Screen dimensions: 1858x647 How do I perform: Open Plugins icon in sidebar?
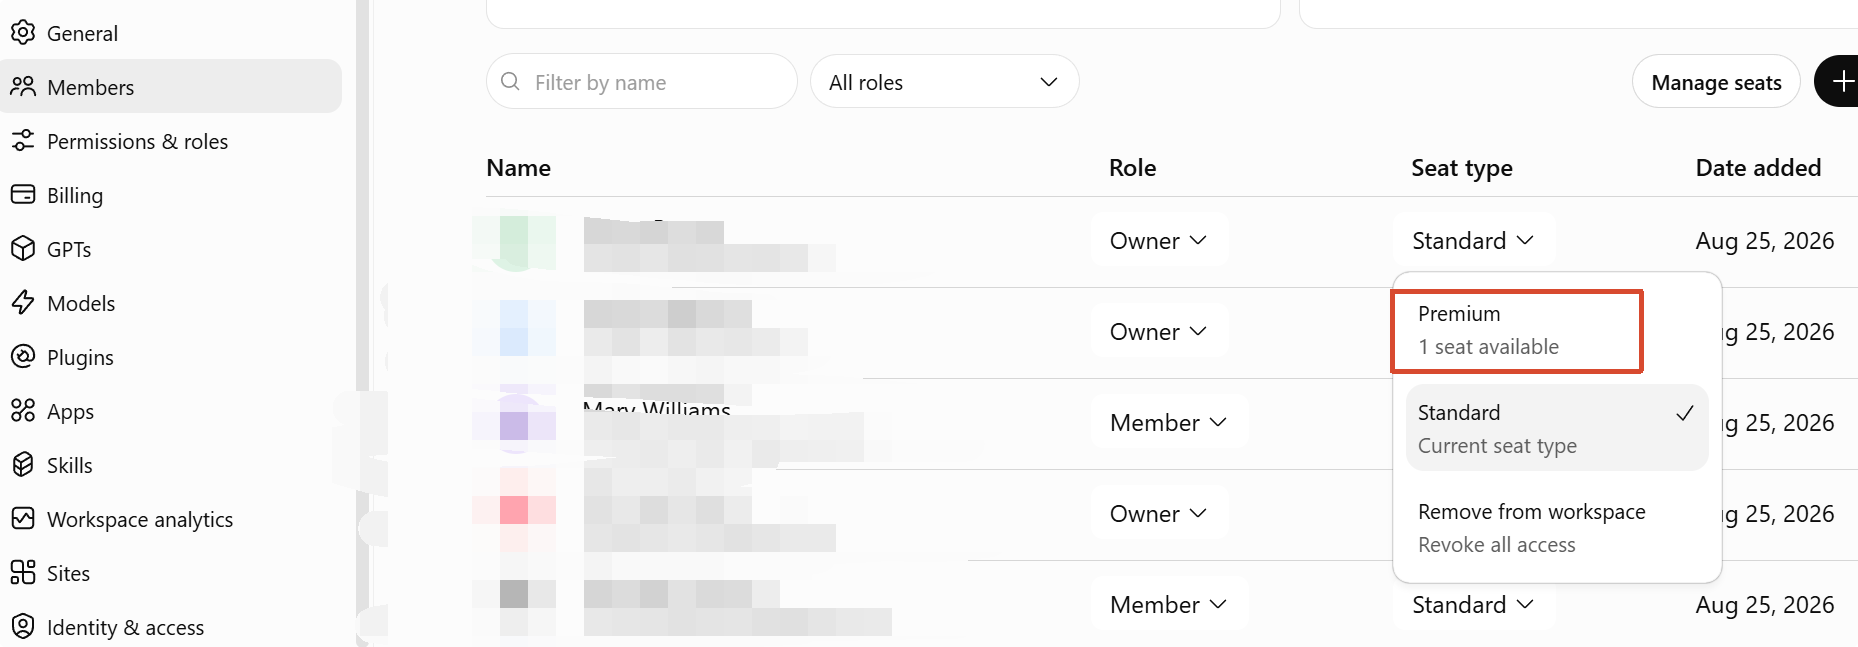(23, 357)
